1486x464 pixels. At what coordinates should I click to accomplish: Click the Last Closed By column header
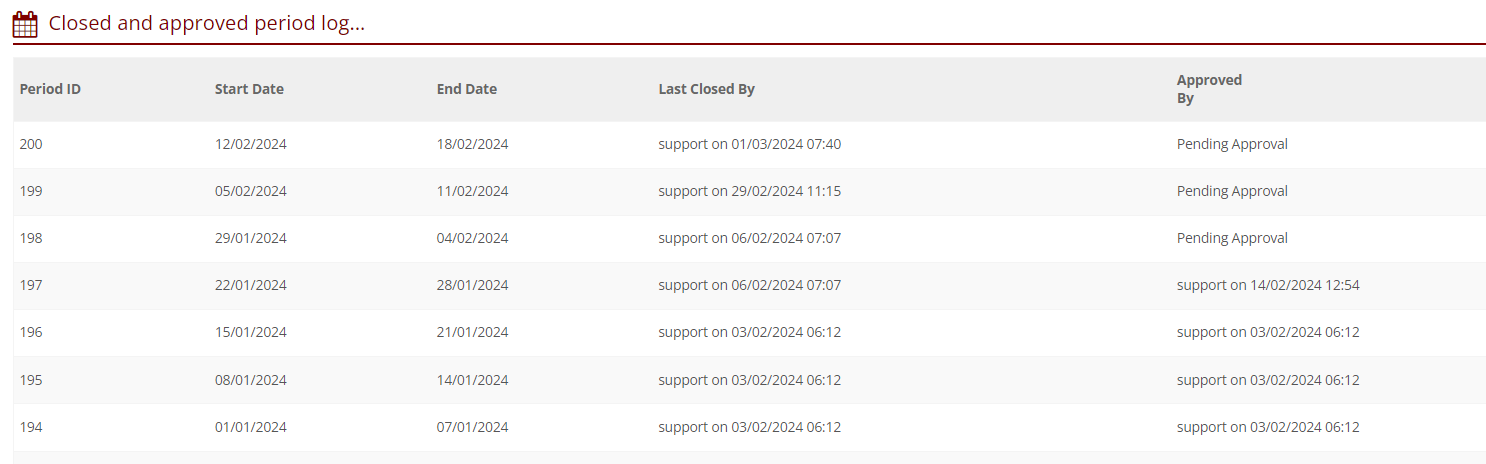[706, 89]
